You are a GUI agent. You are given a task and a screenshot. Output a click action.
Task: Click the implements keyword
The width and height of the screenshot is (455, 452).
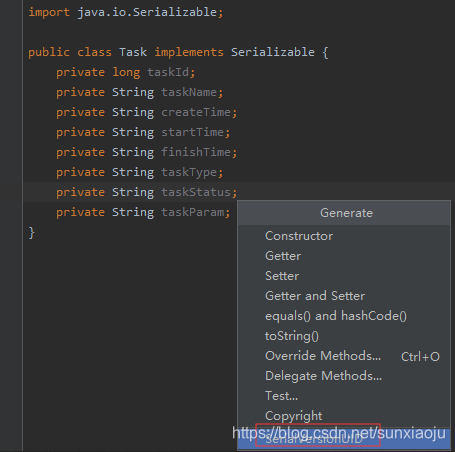[x=189, y=52]
